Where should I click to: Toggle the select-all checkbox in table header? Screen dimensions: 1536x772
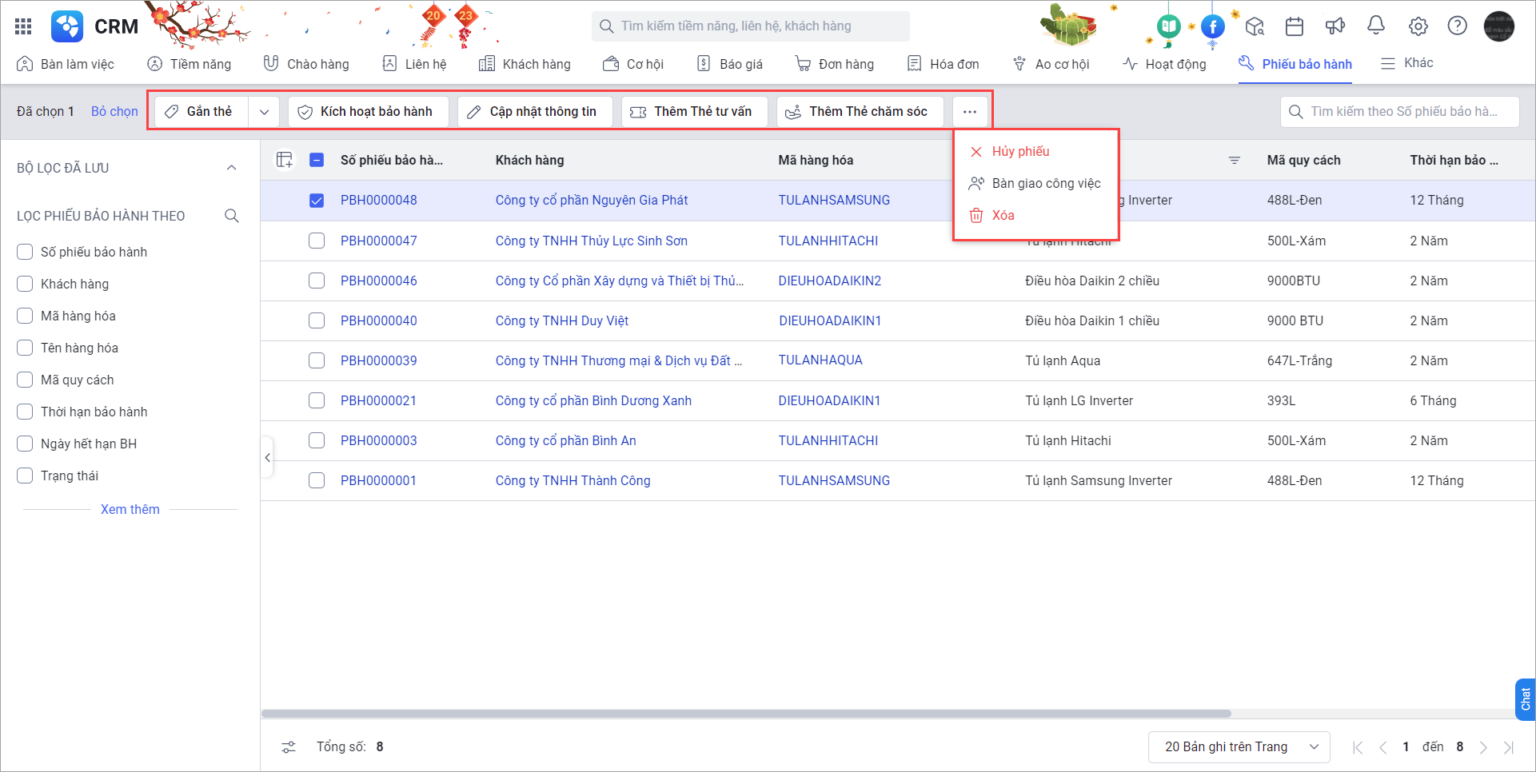click(317, 160)
